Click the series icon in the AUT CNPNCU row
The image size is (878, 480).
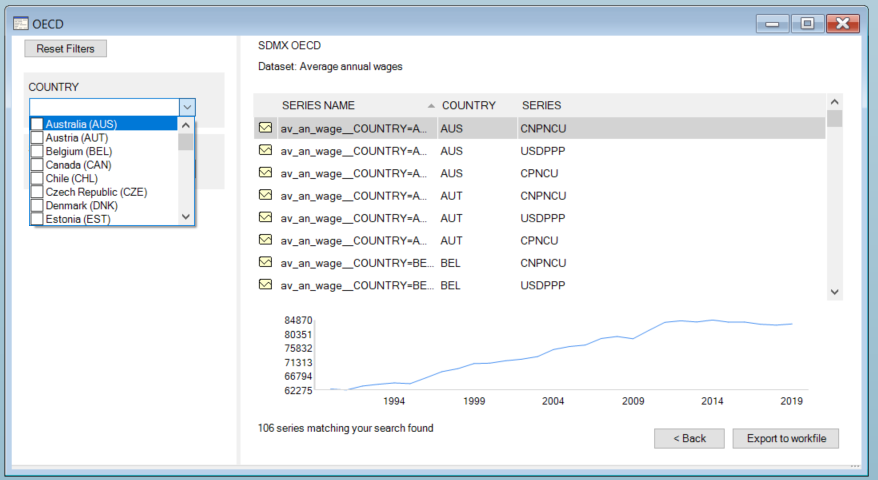265,195
